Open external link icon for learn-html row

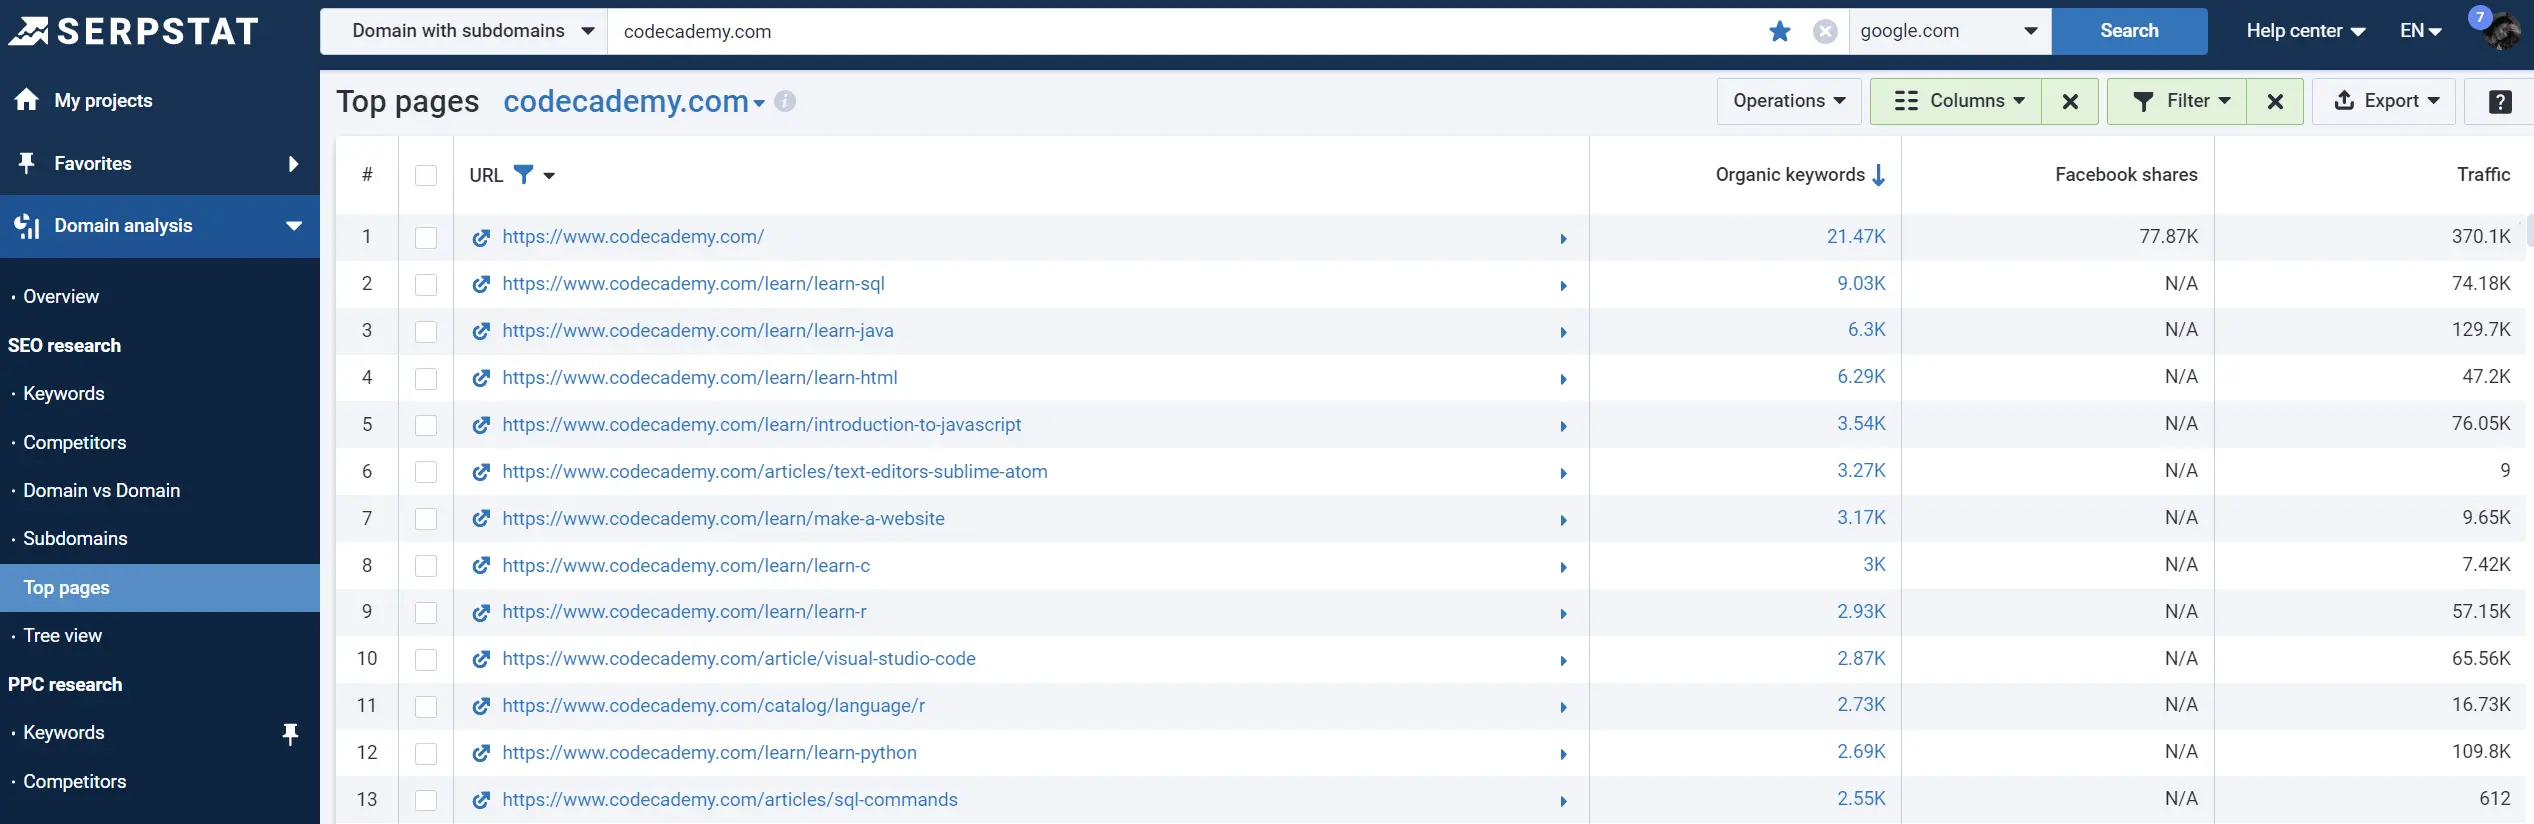pyautogui.click(x=481, y=378)
